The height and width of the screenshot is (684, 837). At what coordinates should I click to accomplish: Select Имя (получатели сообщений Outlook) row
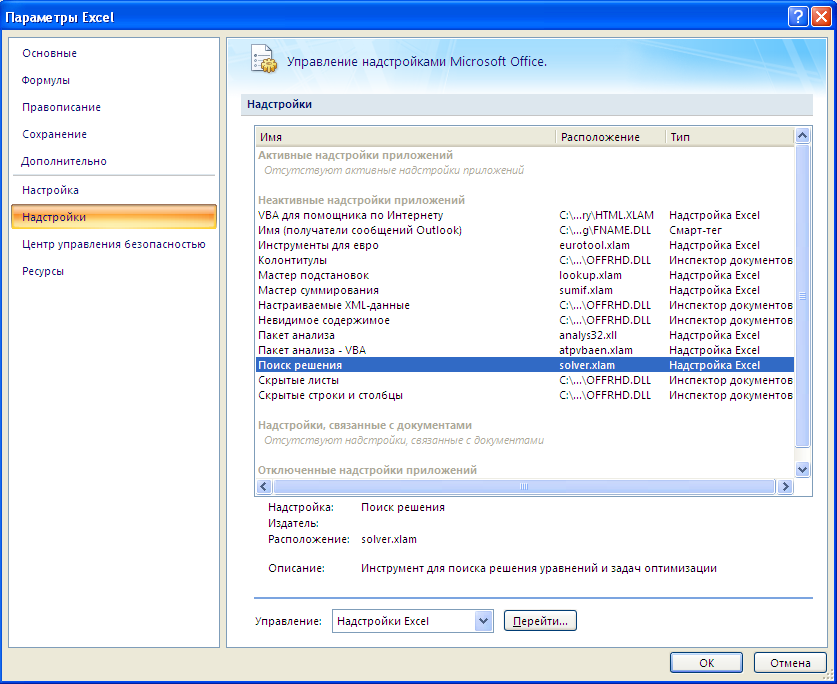tap(525, 230)
